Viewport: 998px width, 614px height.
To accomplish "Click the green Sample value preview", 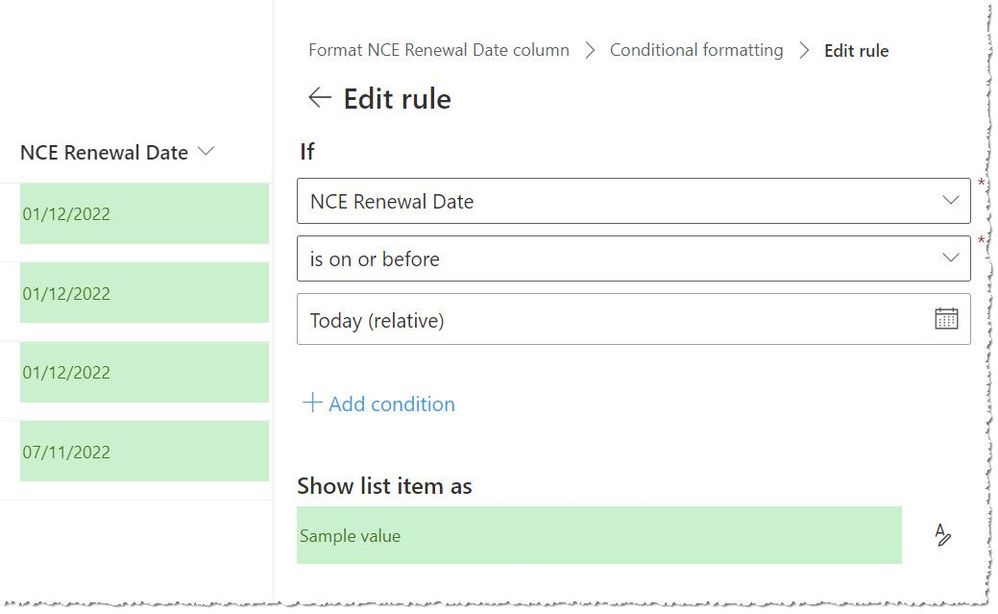I will coord(598,535).
